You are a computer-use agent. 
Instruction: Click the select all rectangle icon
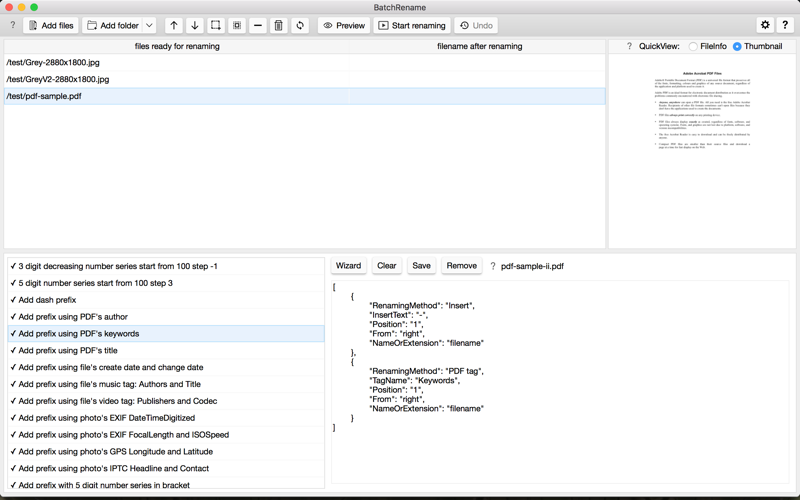point(216,26)
